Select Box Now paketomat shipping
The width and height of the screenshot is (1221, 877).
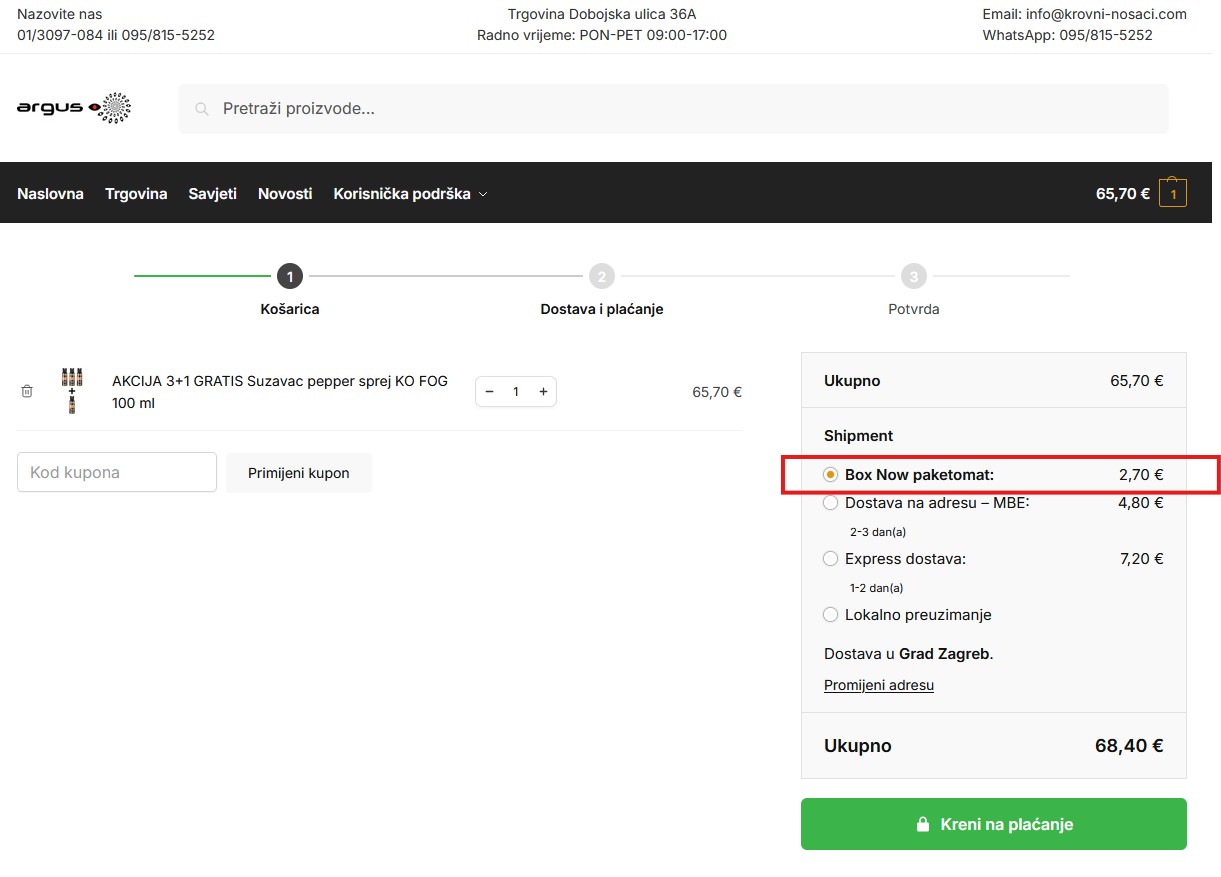(830, 474)
